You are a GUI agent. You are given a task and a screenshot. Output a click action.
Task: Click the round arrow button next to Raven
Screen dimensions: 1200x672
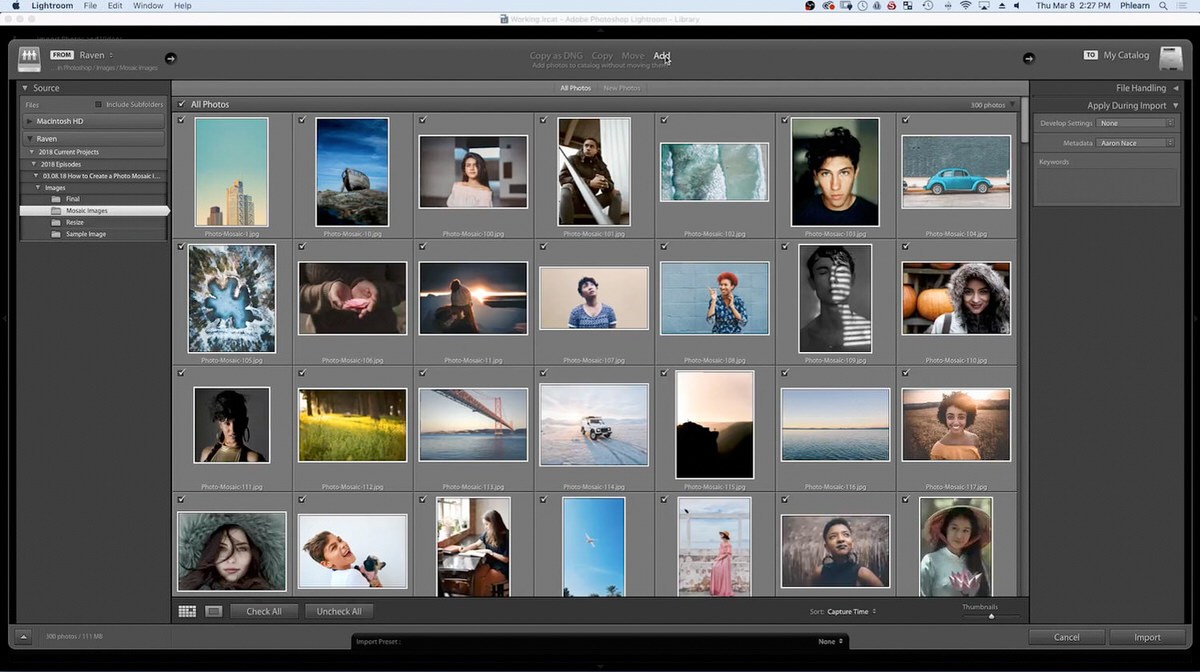(x=170, y=58)
